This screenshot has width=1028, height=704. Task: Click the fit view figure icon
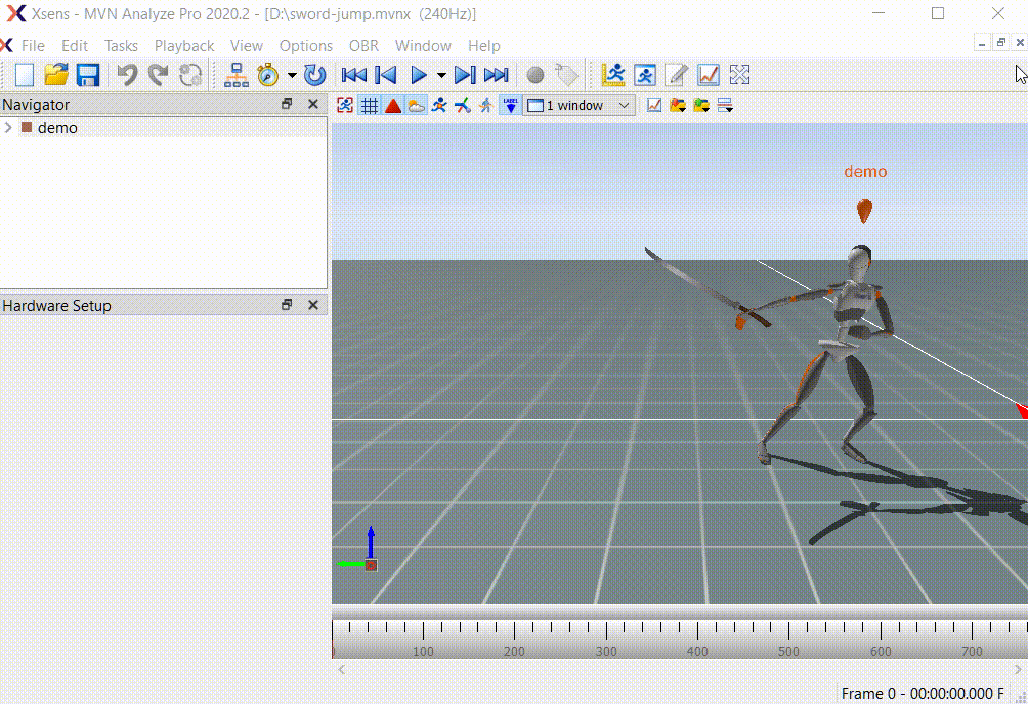(x=345, y=105)
